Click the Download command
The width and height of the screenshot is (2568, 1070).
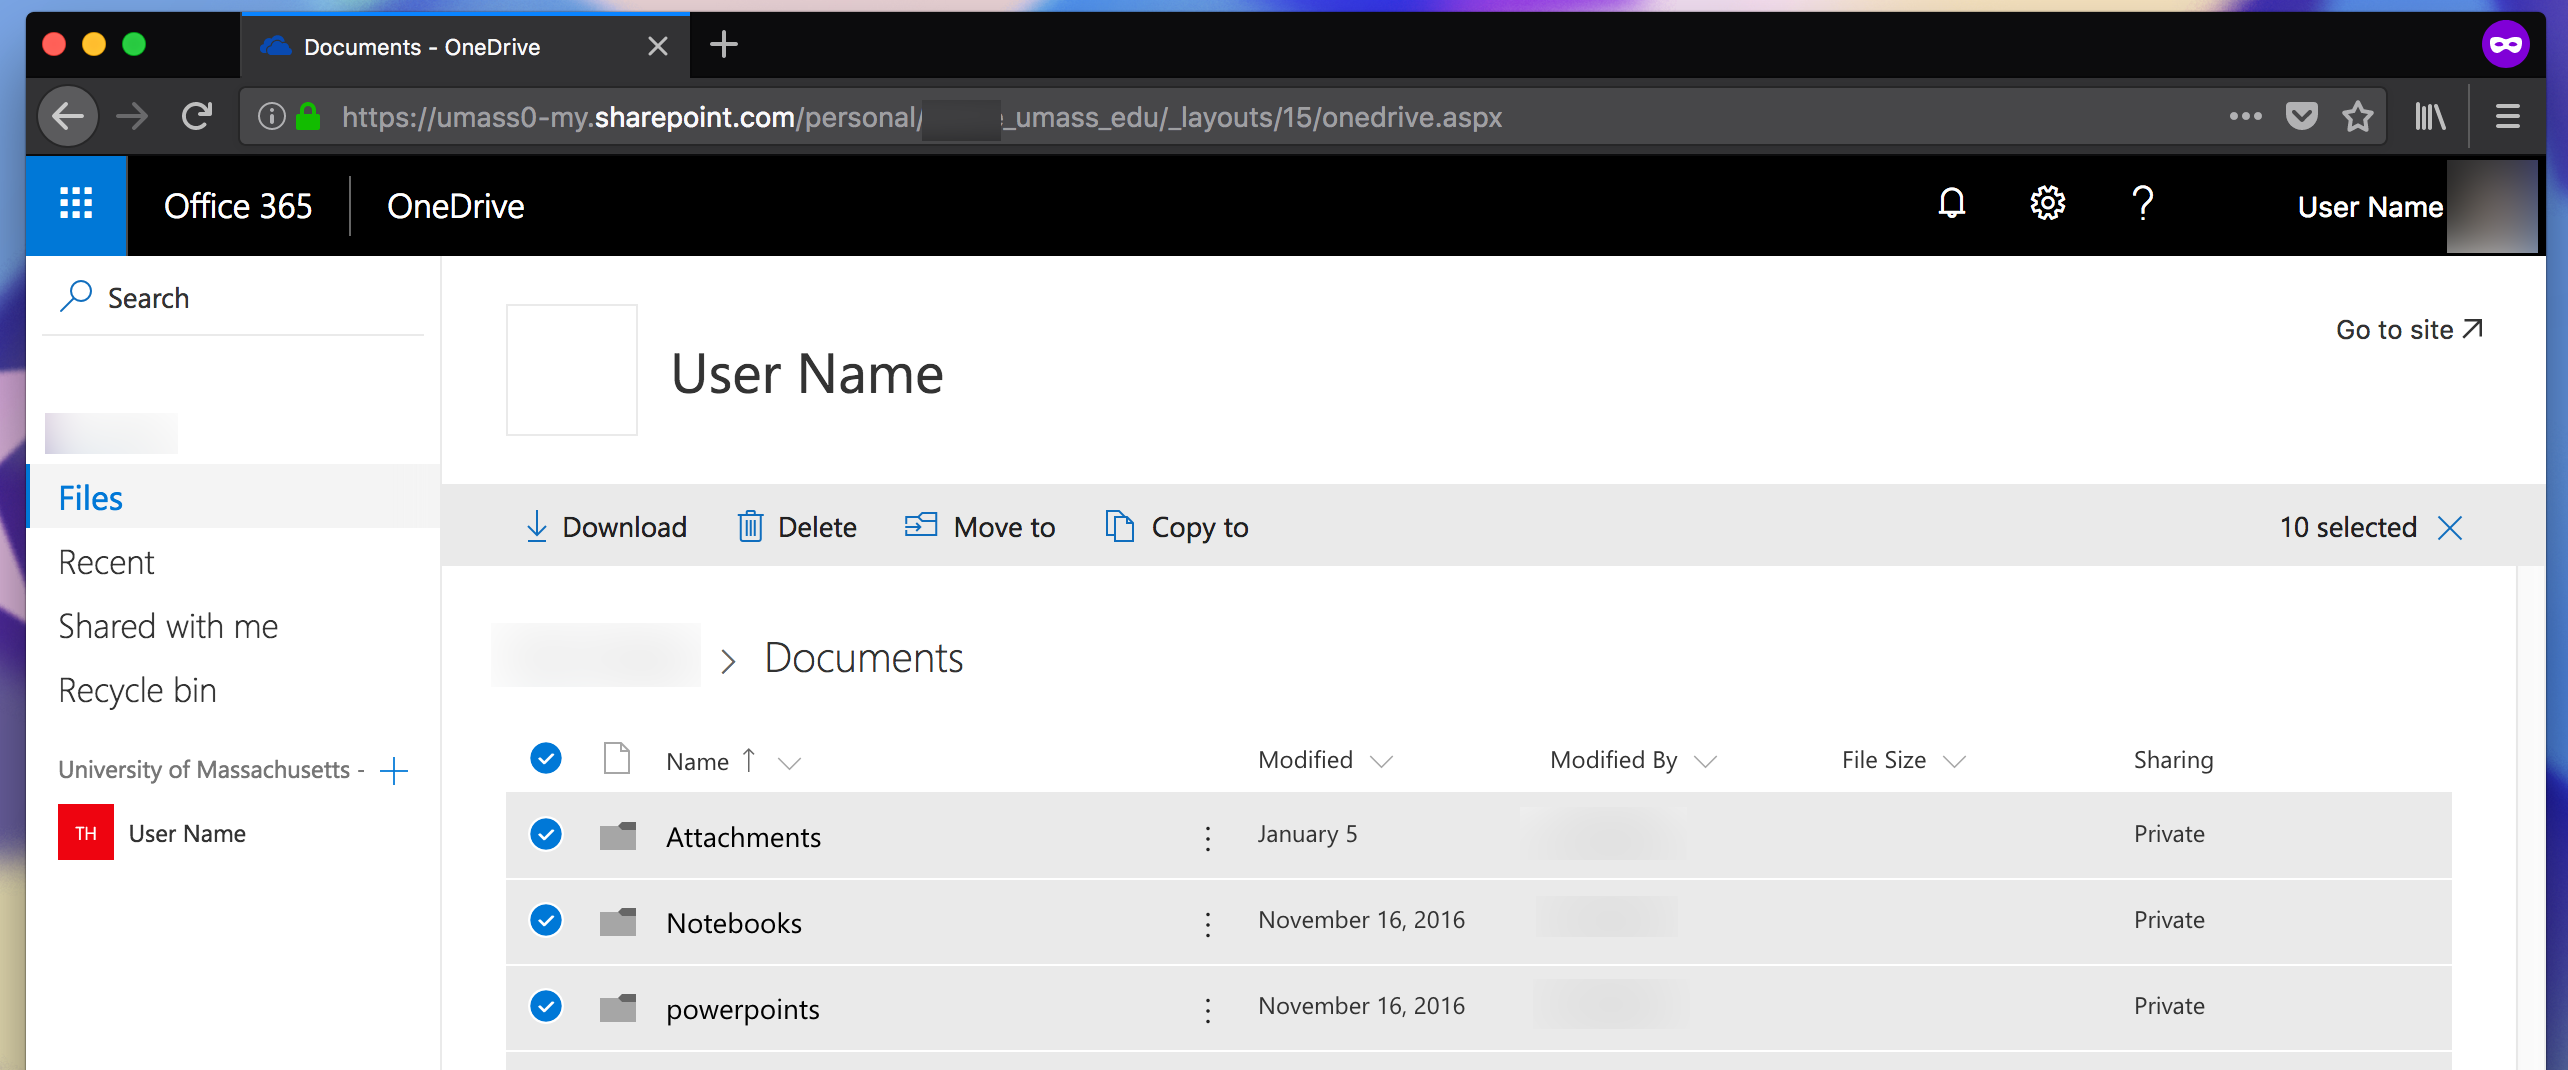[606, 527]
